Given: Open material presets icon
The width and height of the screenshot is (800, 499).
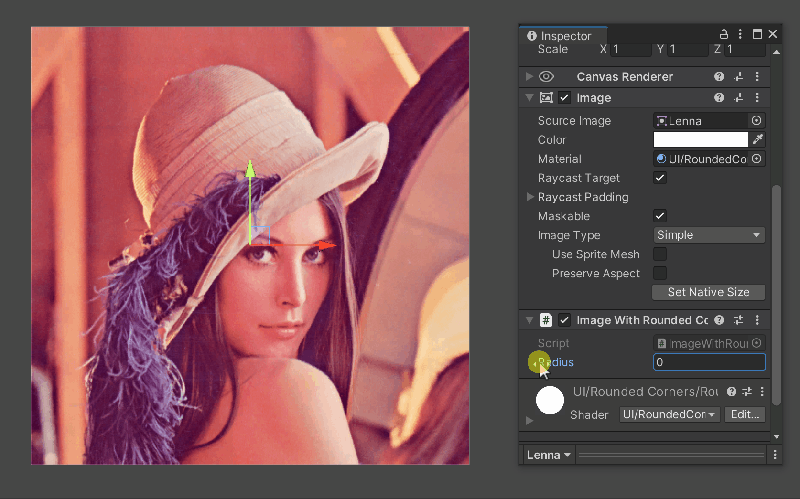Looking at the screenshot, I should point(747,391).
